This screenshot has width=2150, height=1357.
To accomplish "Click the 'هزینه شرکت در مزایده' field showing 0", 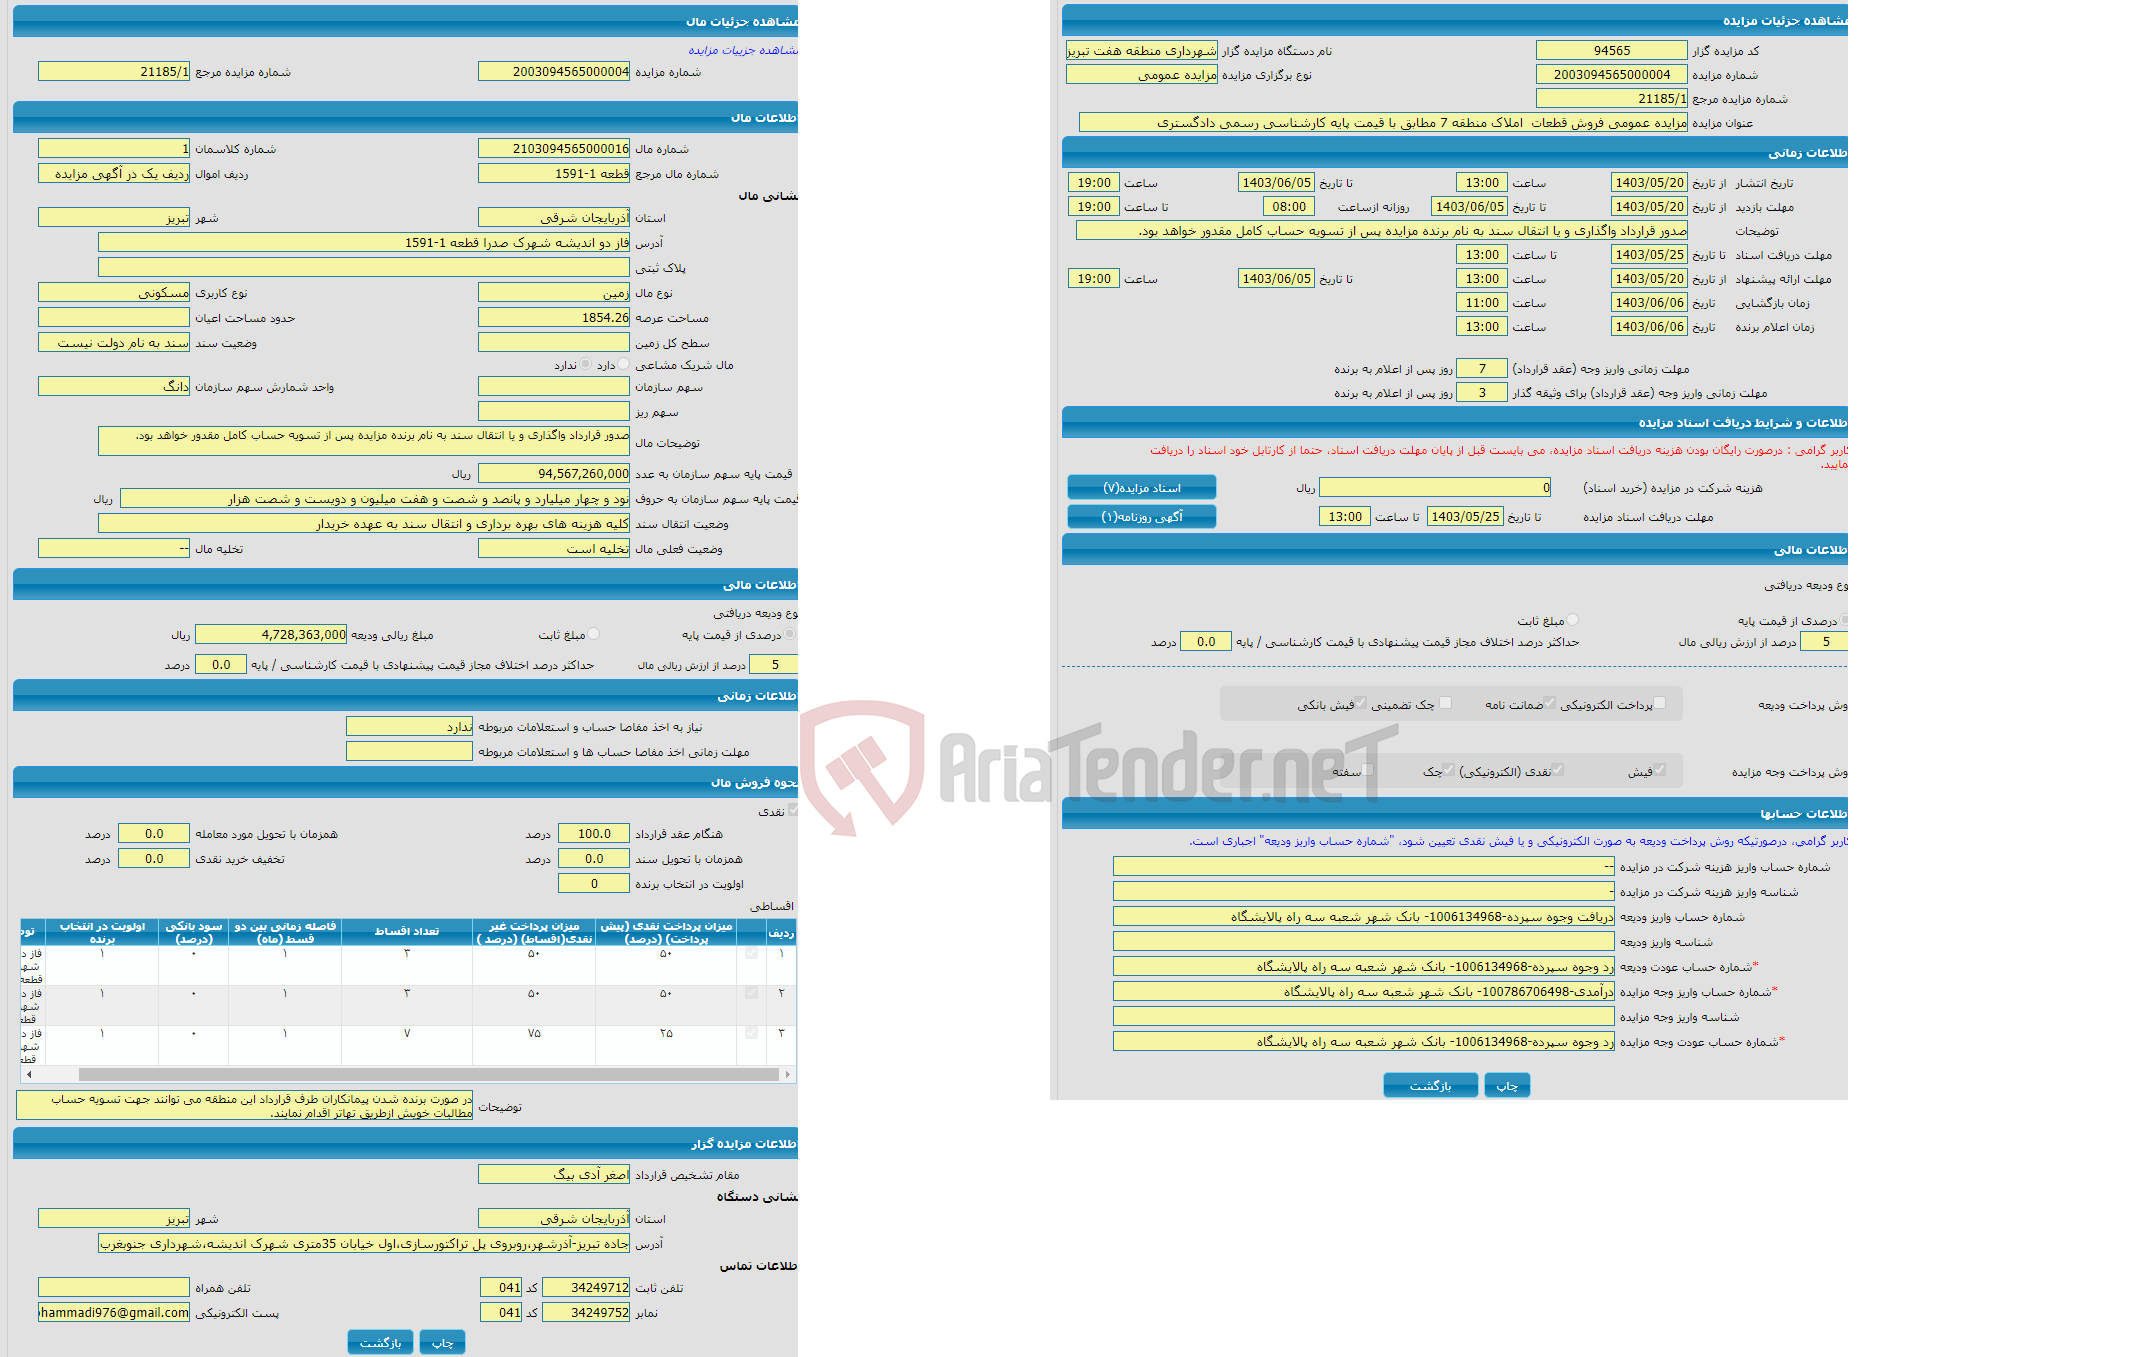I will pos(1435,488).
